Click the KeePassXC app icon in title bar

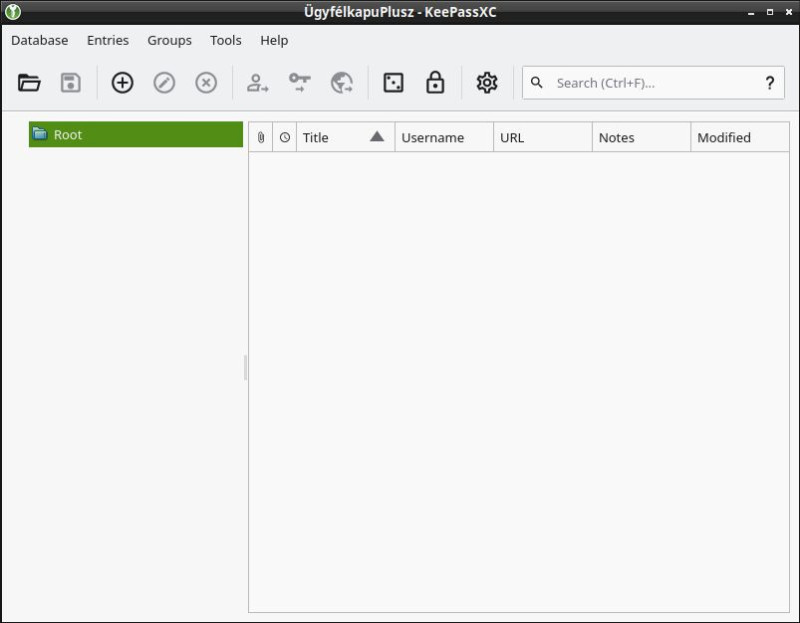tap(13, 12)
